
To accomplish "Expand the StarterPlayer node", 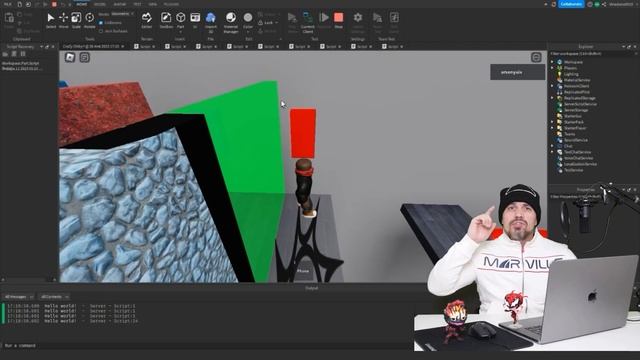I will [552, 128].
